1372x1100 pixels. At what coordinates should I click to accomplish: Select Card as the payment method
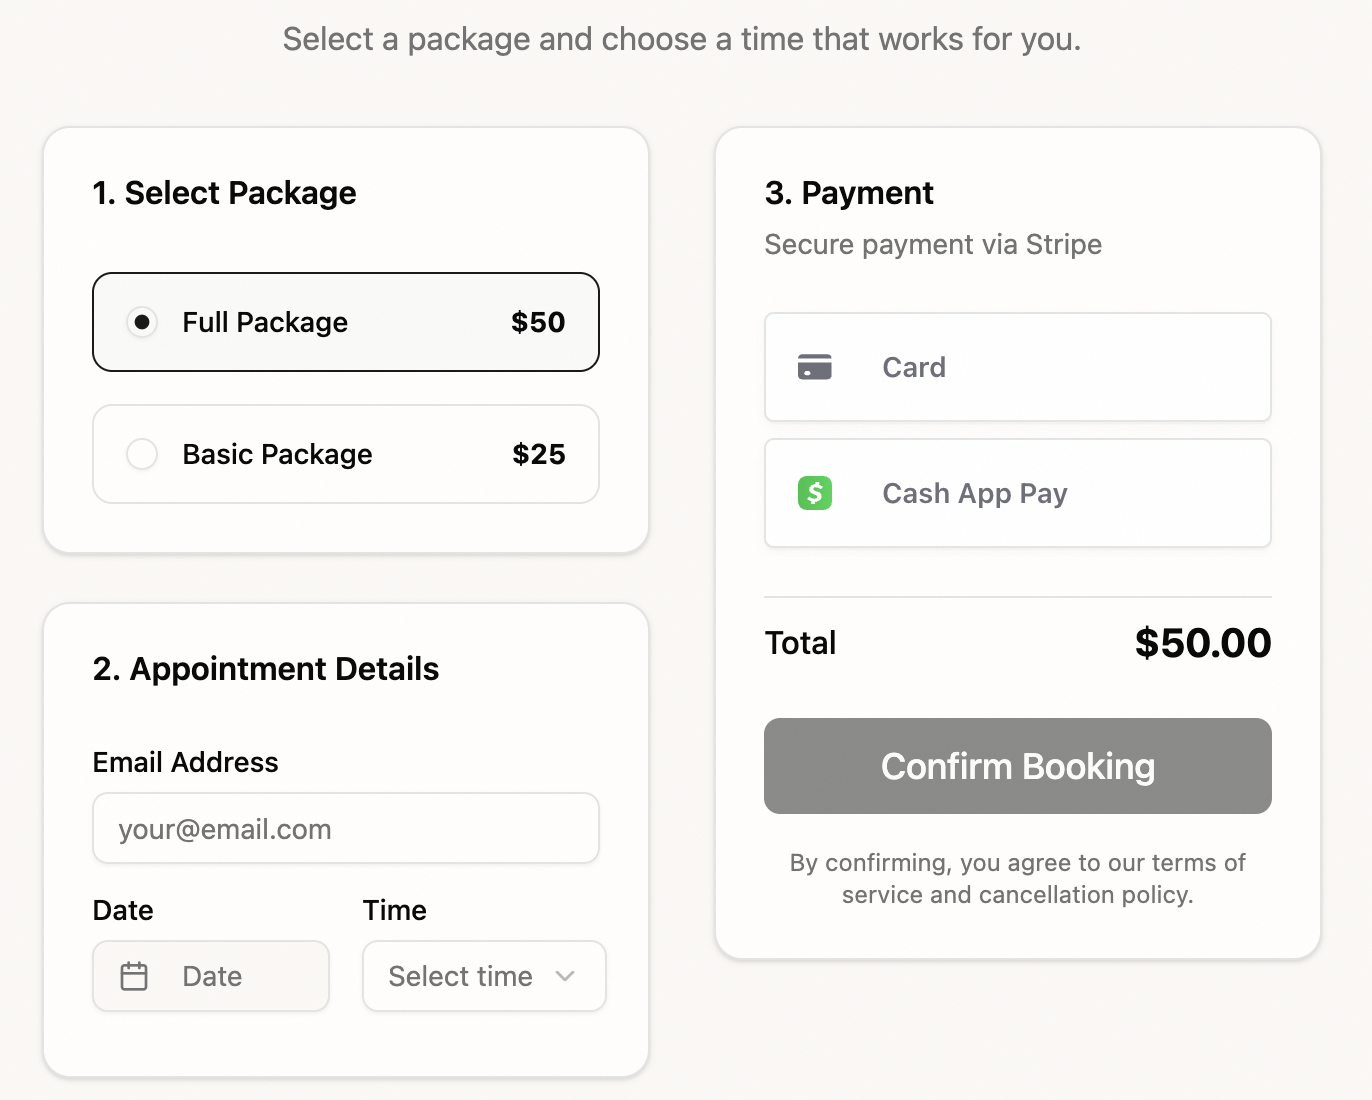tap(1017, 367)
